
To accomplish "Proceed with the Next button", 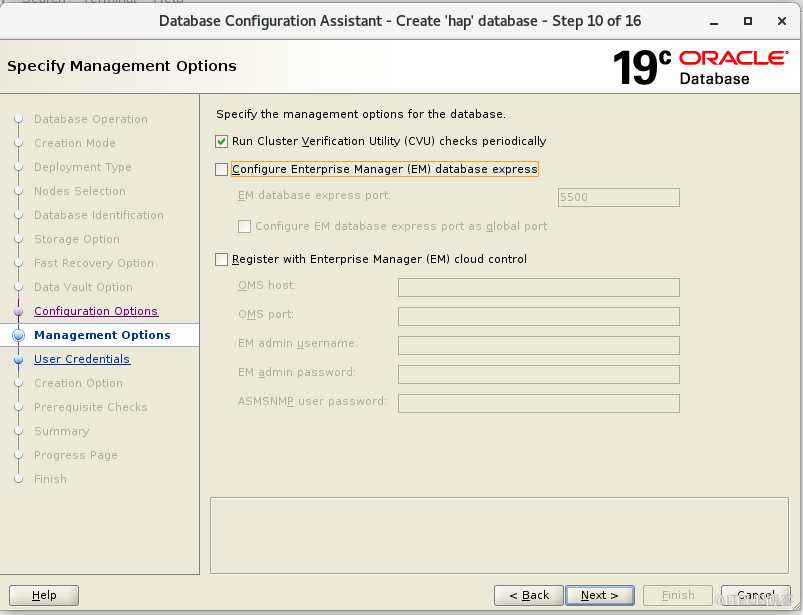I will [600, 595].
